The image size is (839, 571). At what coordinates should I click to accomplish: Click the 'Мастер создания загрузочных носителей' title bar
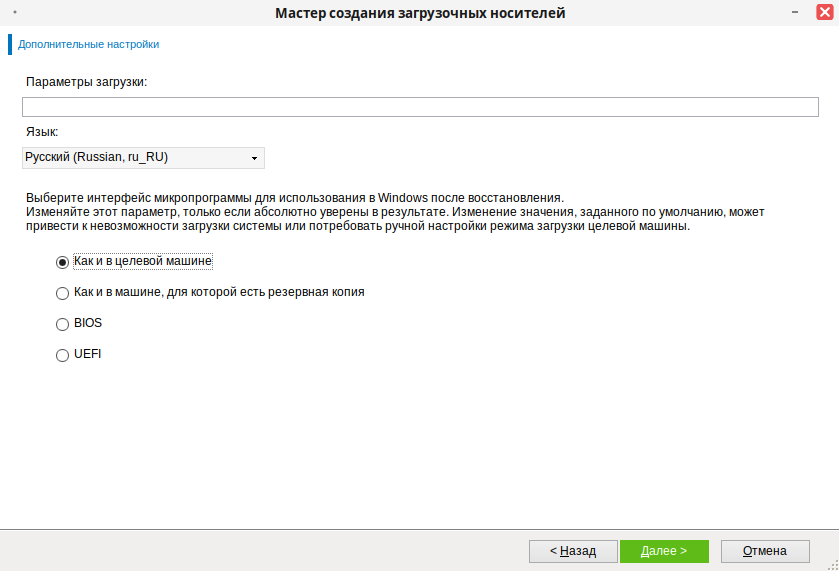pos(420,13)
